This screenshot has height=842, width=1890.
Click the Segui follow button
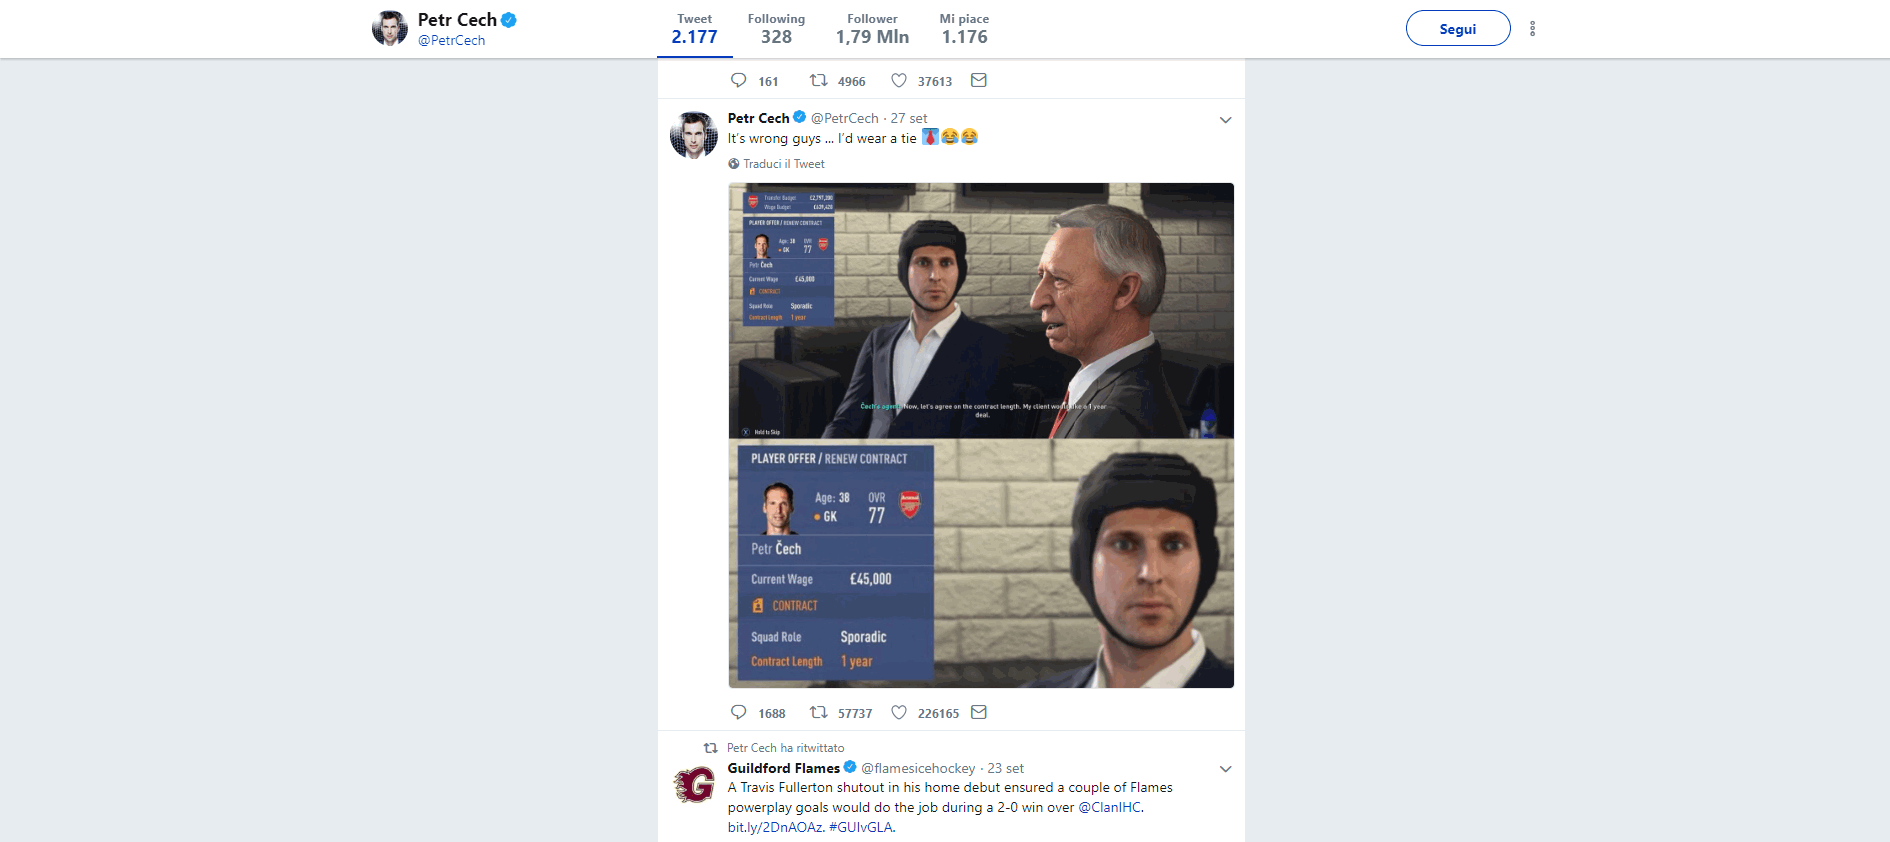point(1458,28)
